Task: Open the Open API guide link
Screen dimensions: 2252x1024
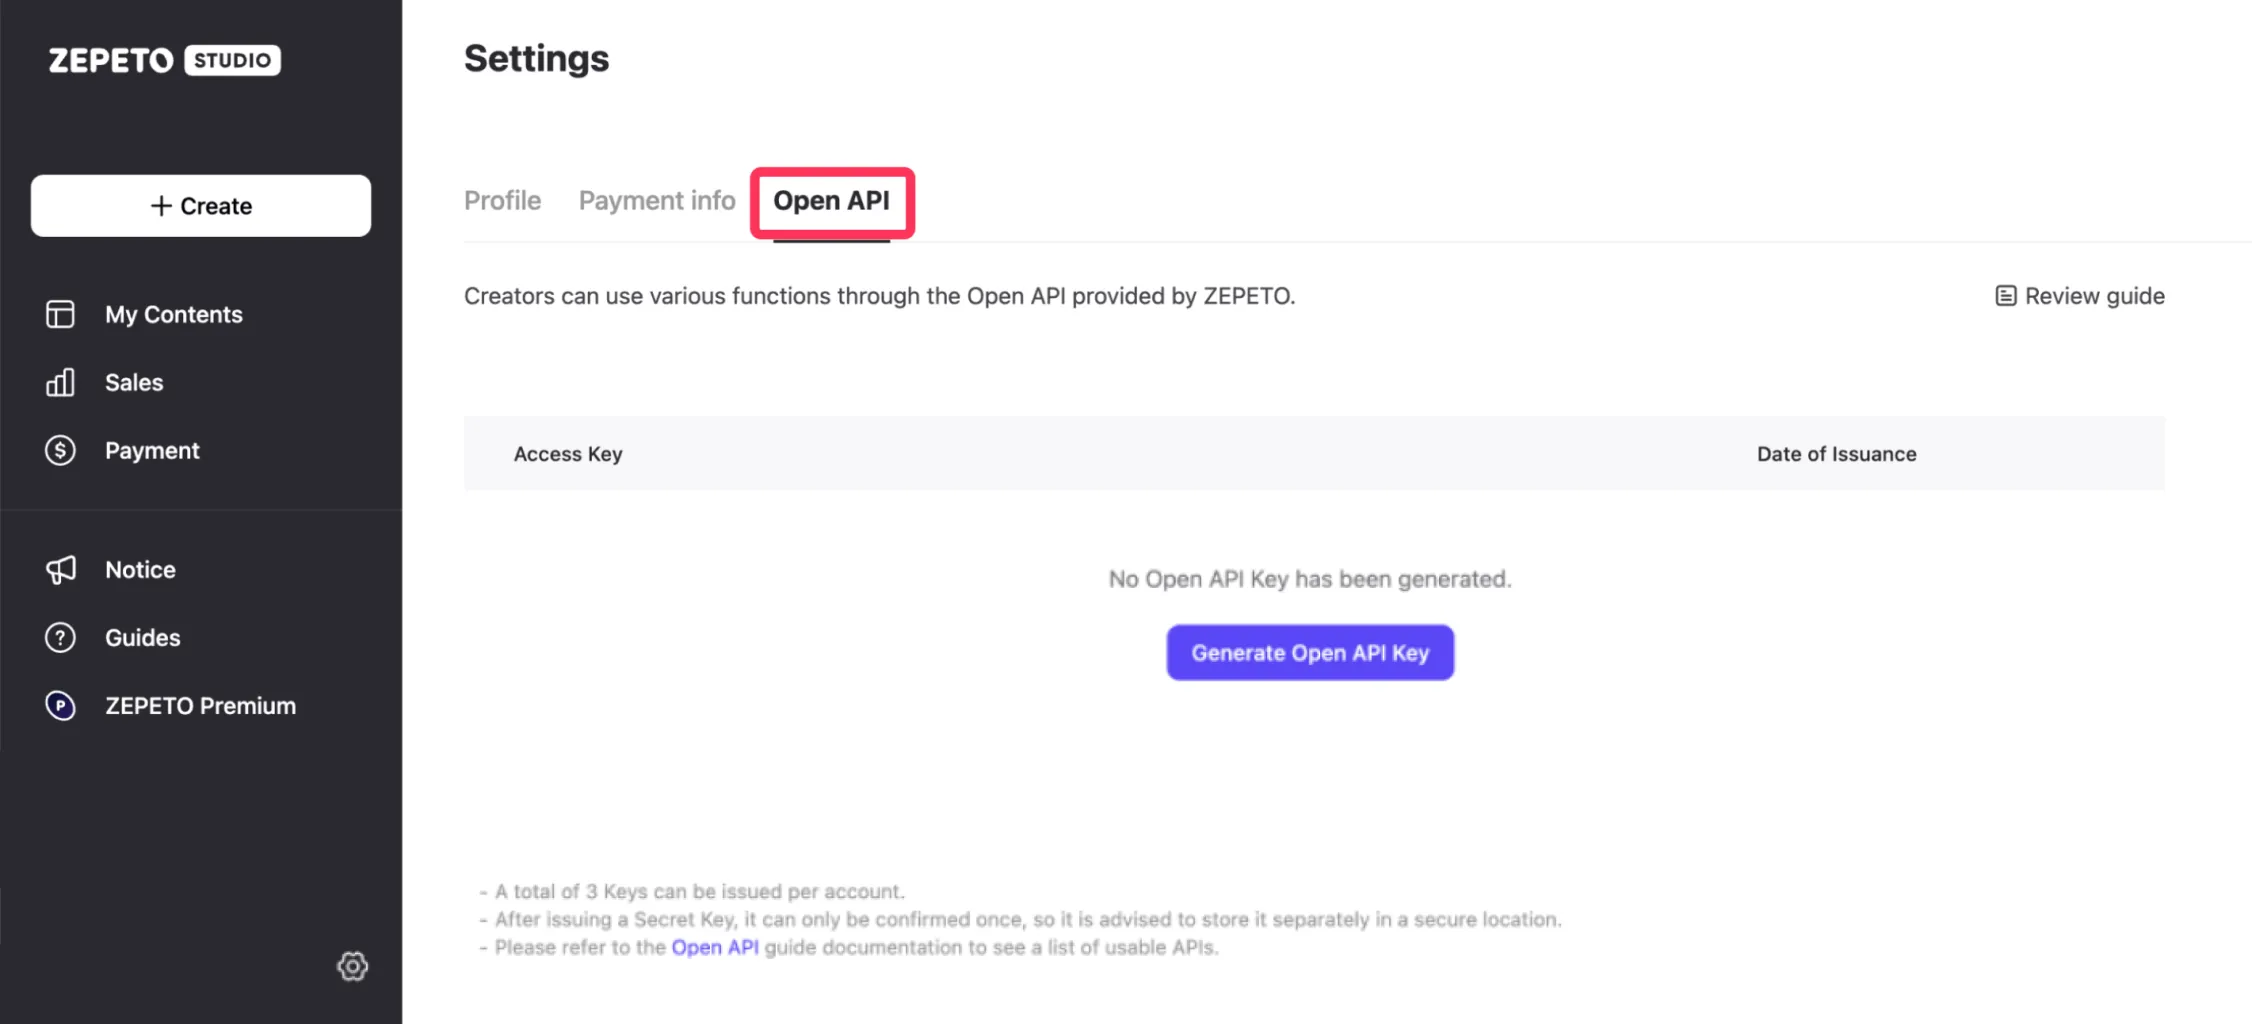Action: pyautogui.click(x=715, y=947)
